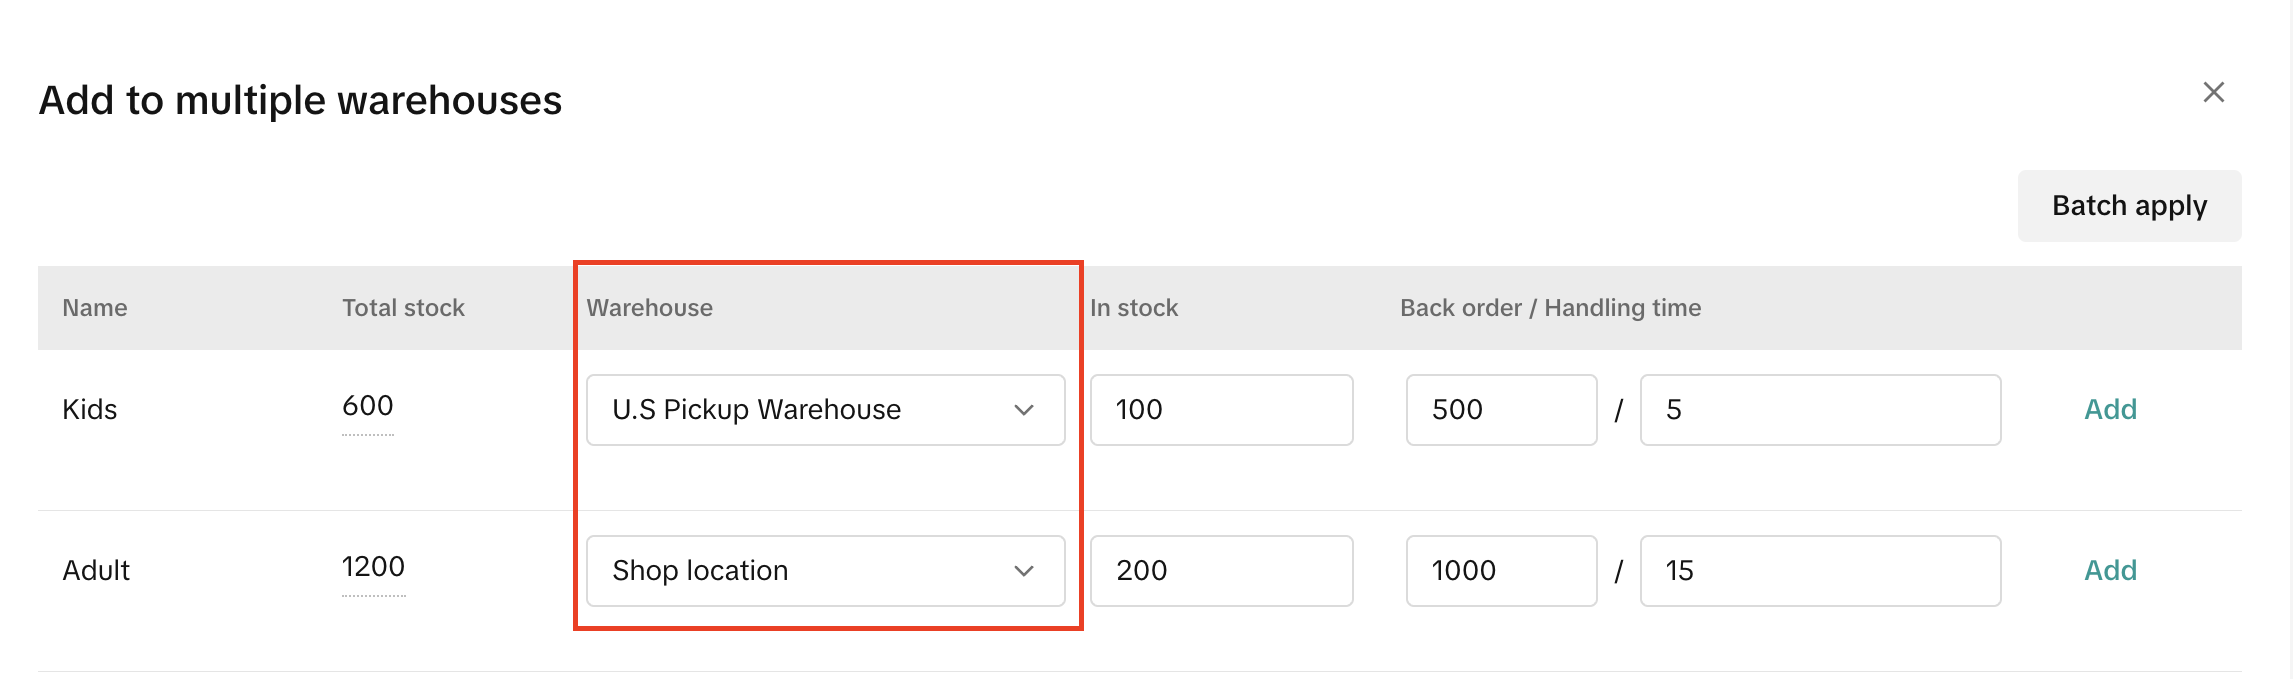2293x679 pixels.
Task: Click the Warehouse column header
Action: 650,308
